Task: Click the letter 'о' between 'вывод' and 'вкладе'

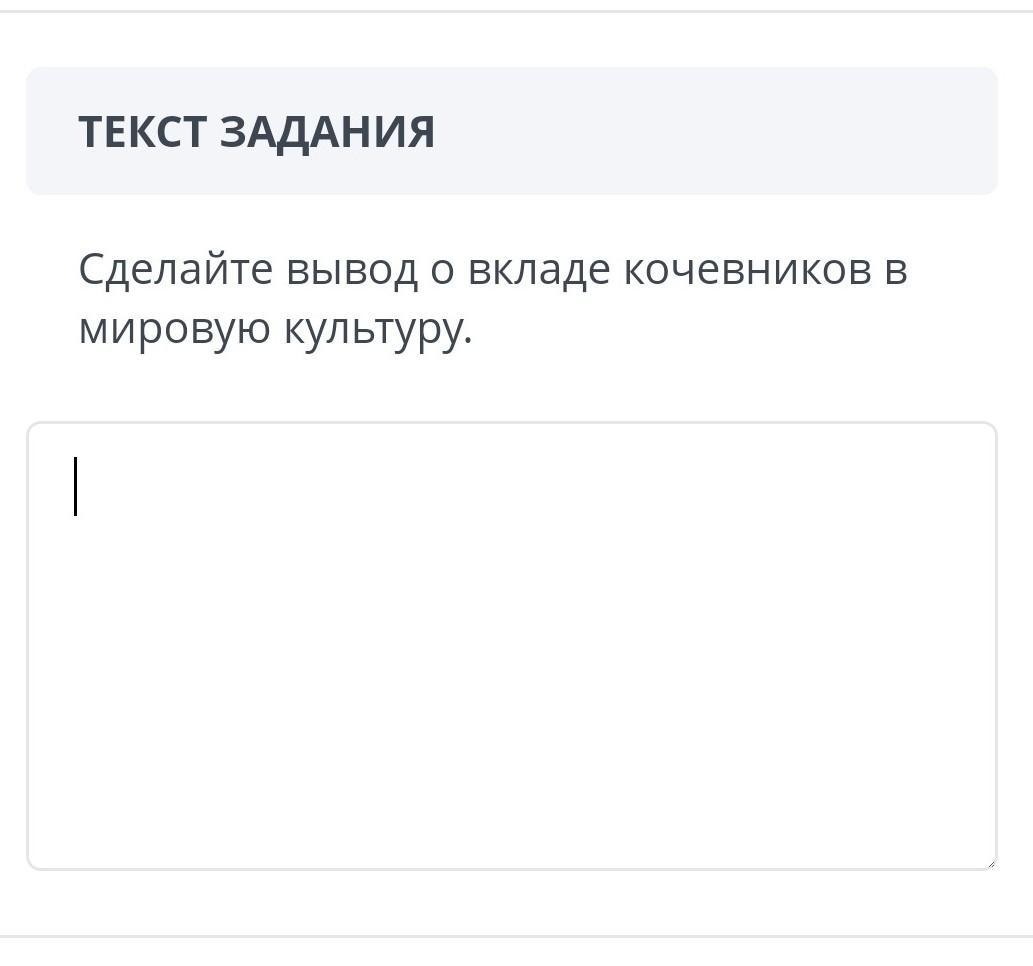Action: click(443, 271)
